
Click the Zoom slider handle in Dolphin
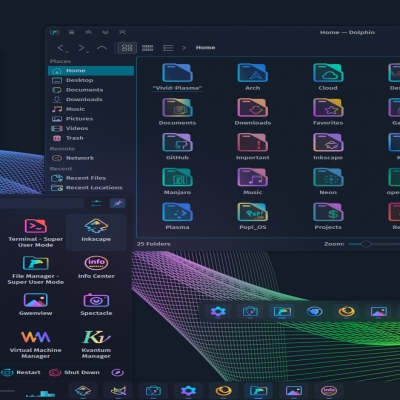click(366, 244)
